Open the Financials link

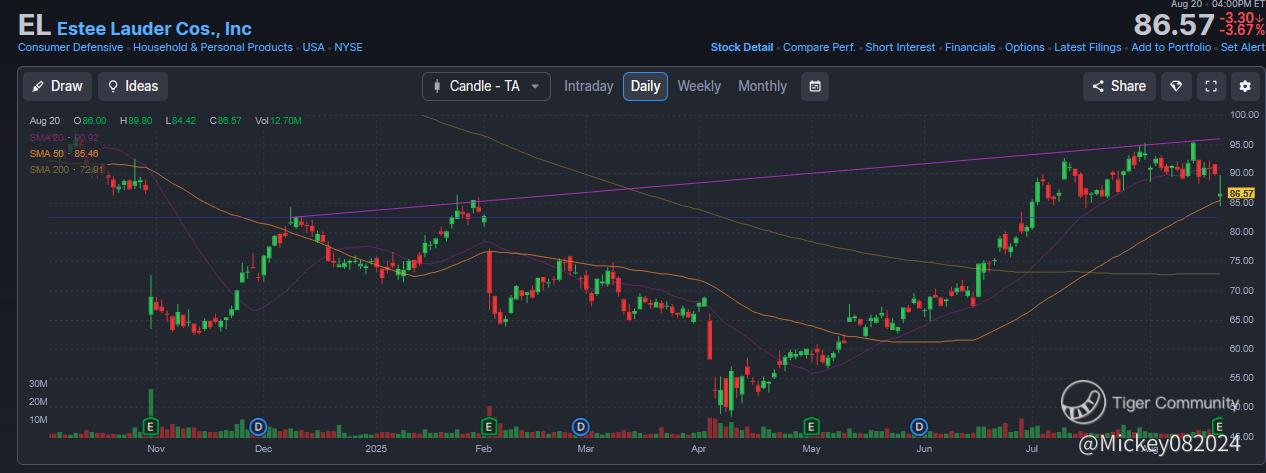(x=970, y=47)
